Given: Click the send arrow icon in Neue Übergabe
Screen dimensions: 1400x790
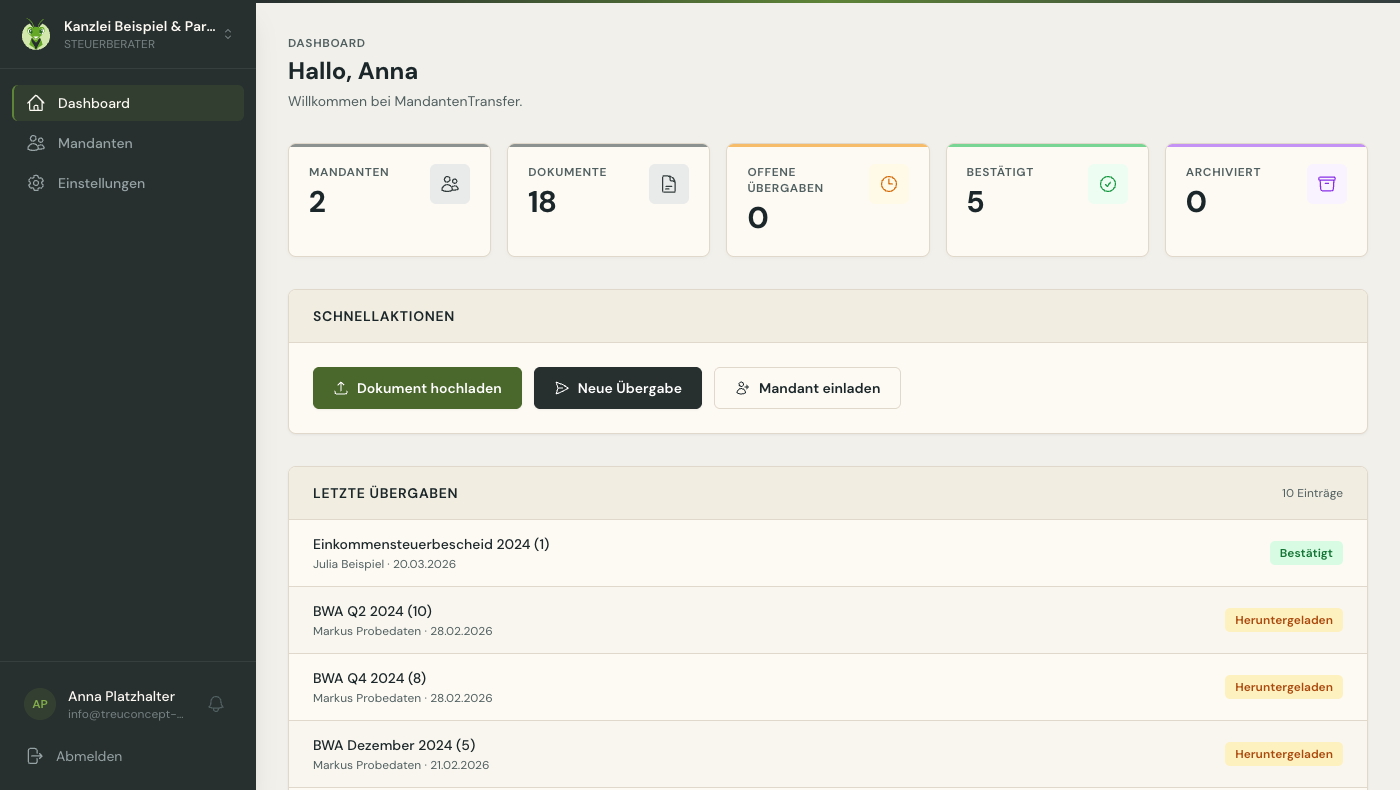Looking at the screenshot, I should [562, 388].
